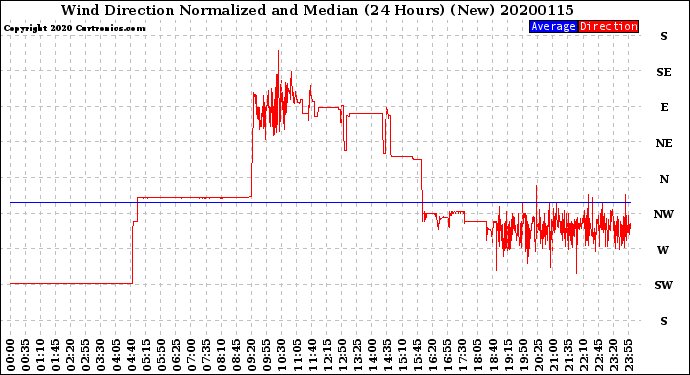The height and width of the screenshot is (375, 690).
Task: Click the 'NE' axis label
Action: [x=664, y=143]
